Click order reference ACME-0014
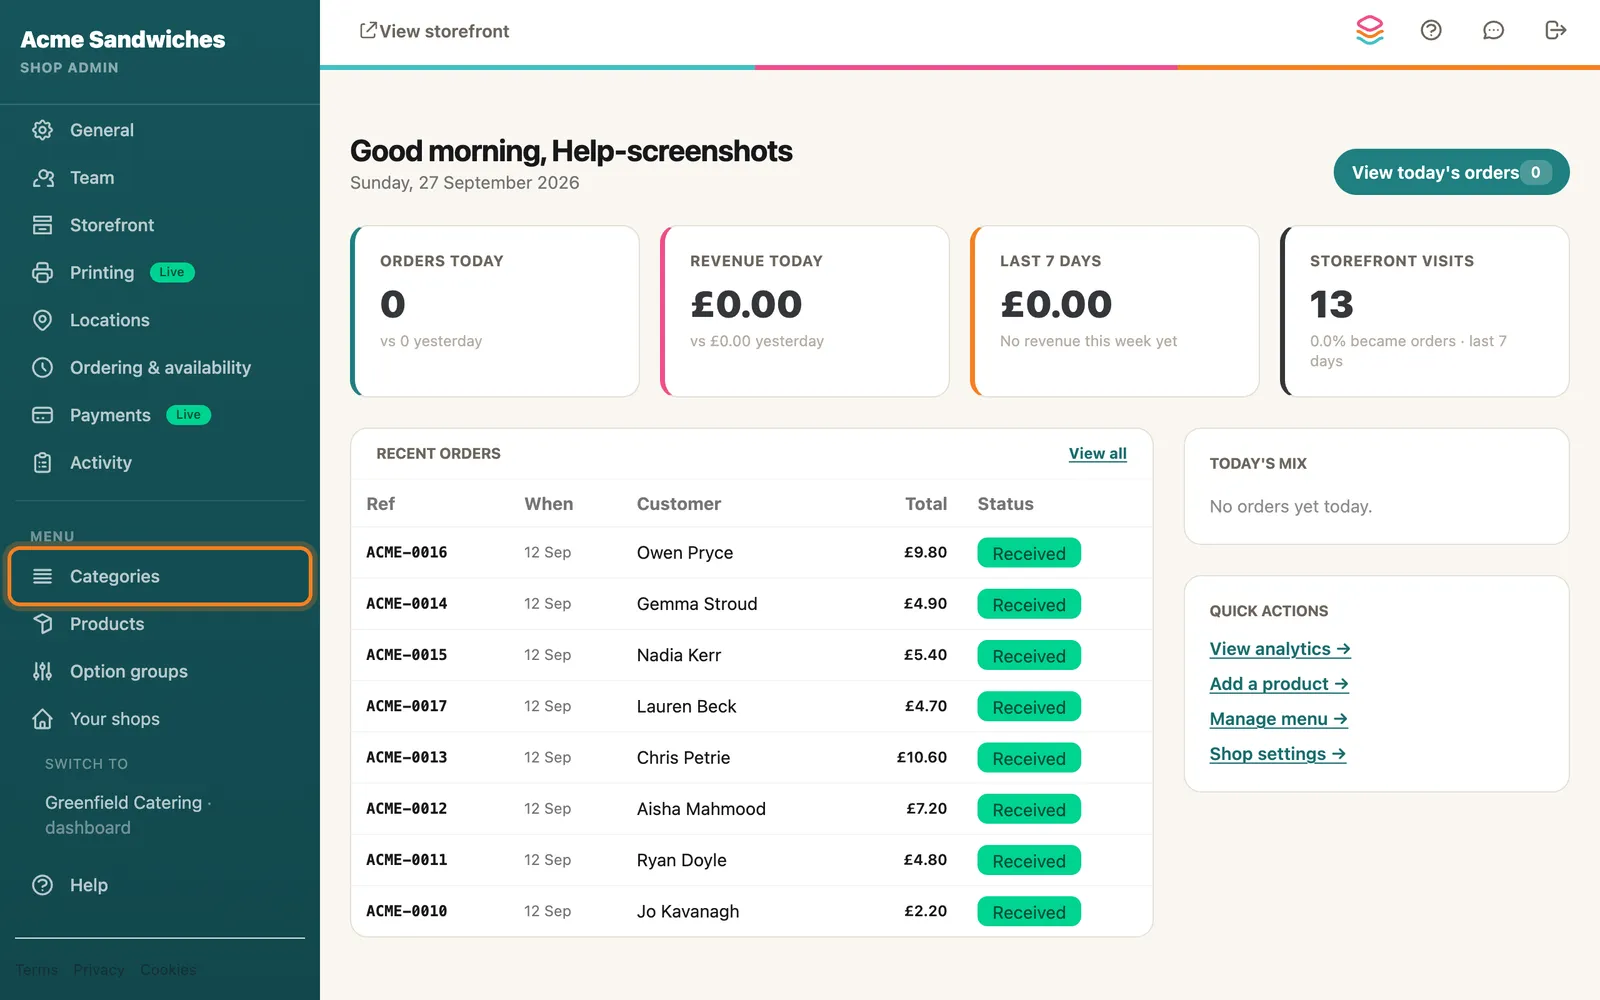 click(407, 604)
